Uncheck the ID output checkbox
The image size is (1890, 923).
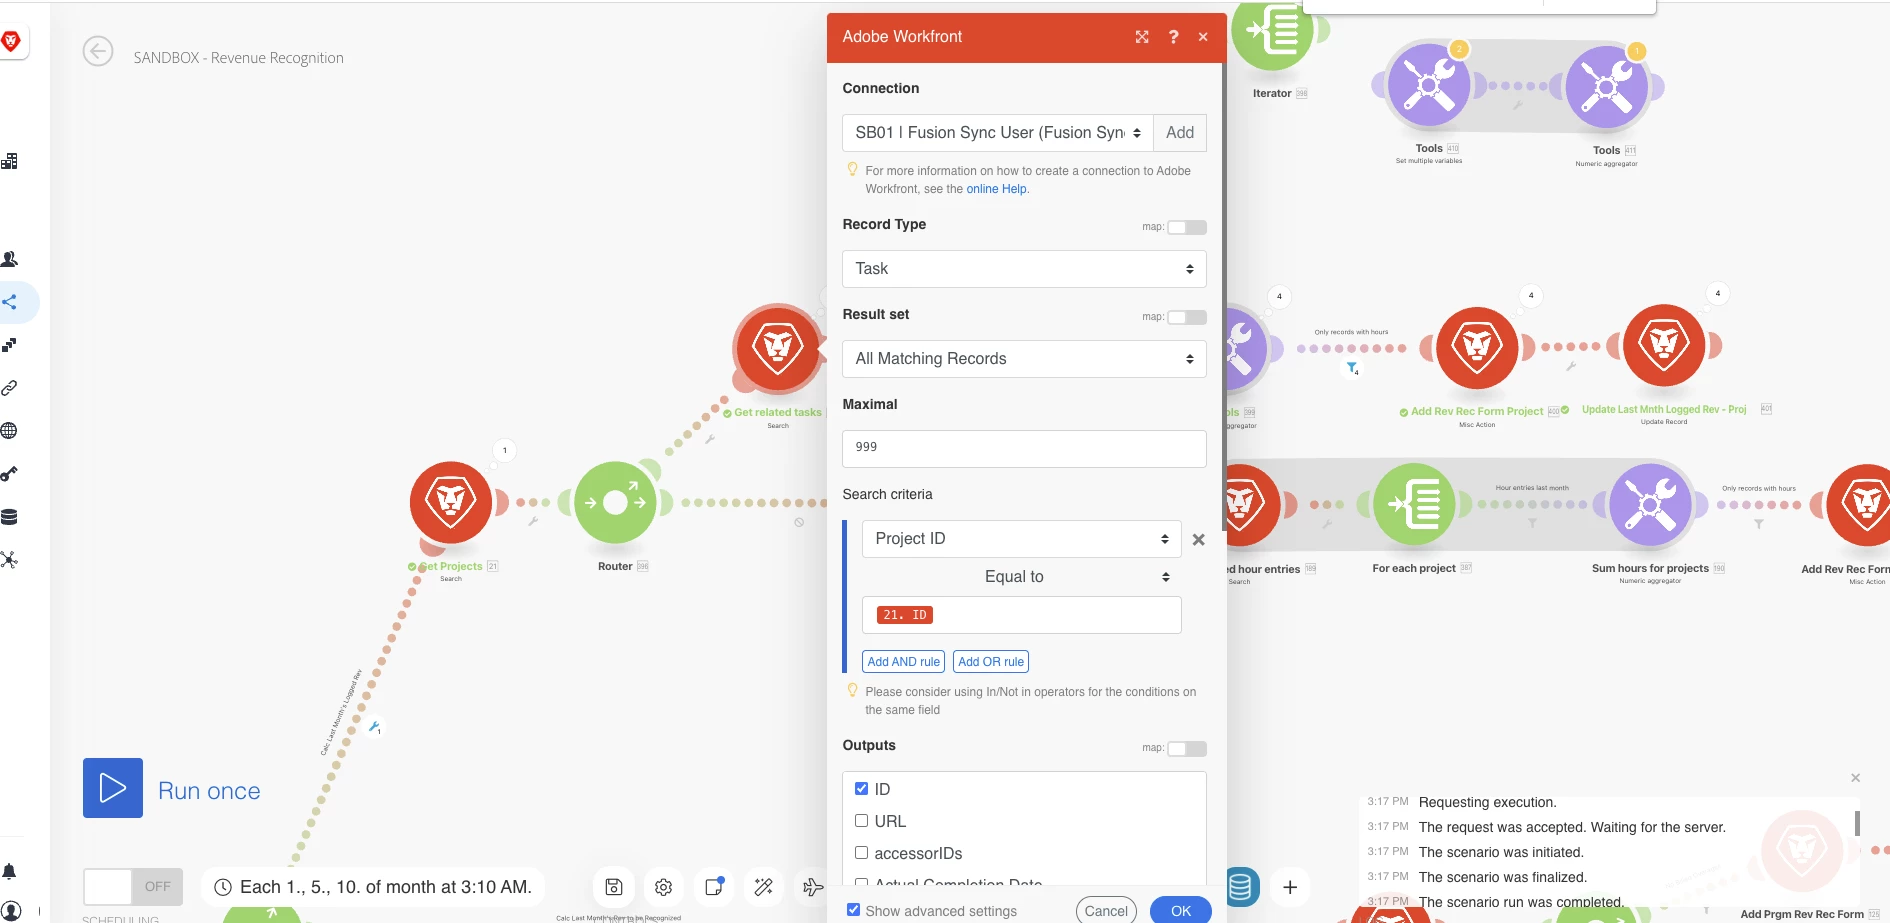pos(861,789)
